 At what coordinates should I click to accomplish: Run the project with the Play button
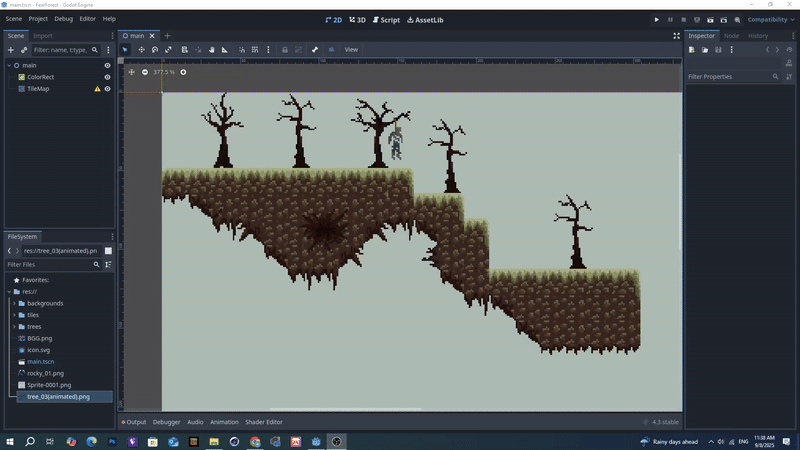[x=657, y=19]
